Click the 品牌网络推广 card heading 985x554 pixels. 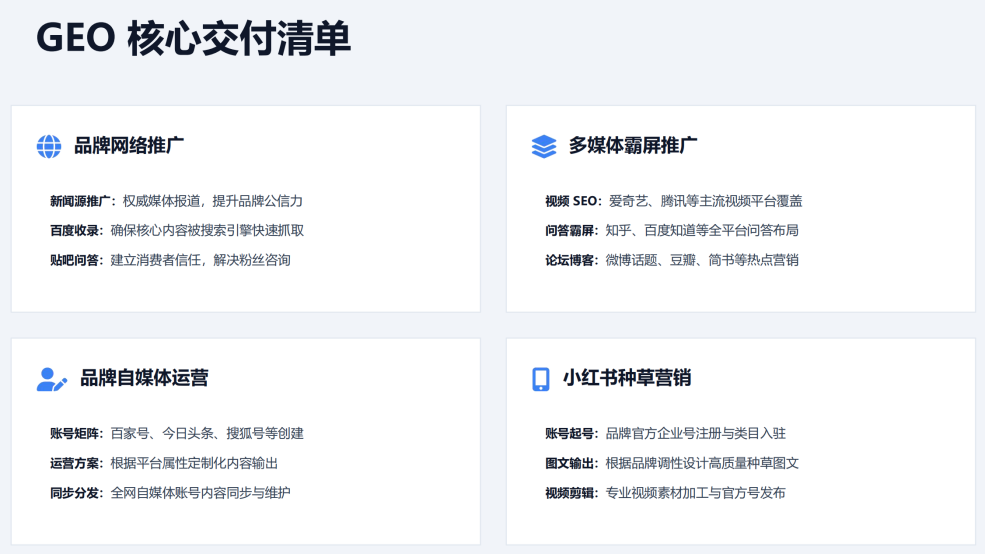[129, 146]
